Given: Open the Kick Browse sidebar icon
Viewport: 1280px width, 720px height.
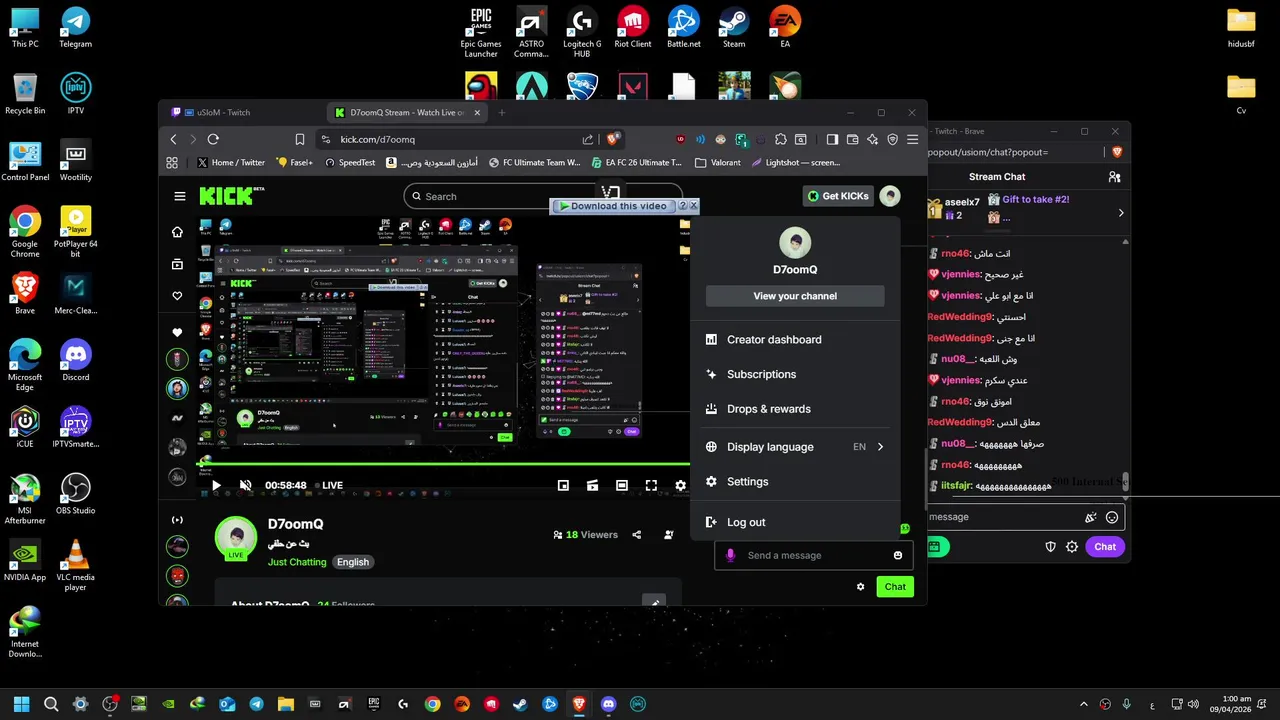Looking at the screenshot, I should [177, 264].
